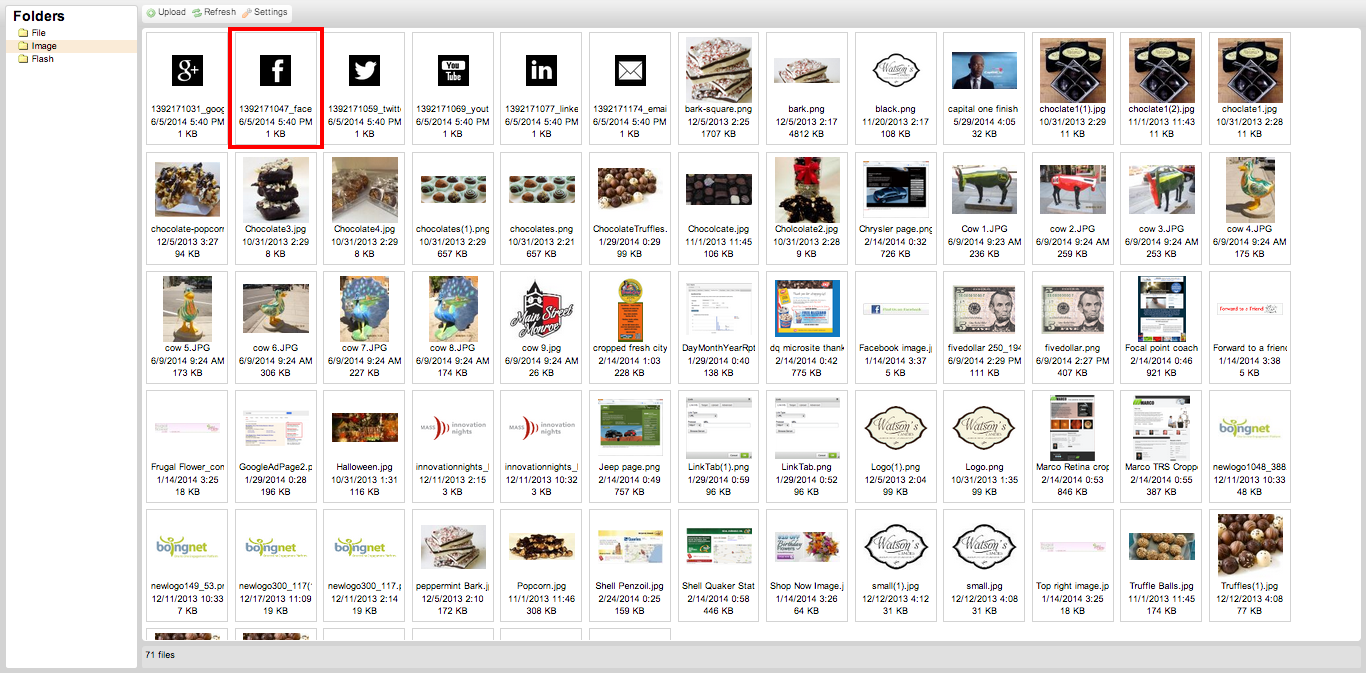Pick the newlogo1048_388 boingnet logo
The image size is (1366, 673).
(x=1250, y=447)
